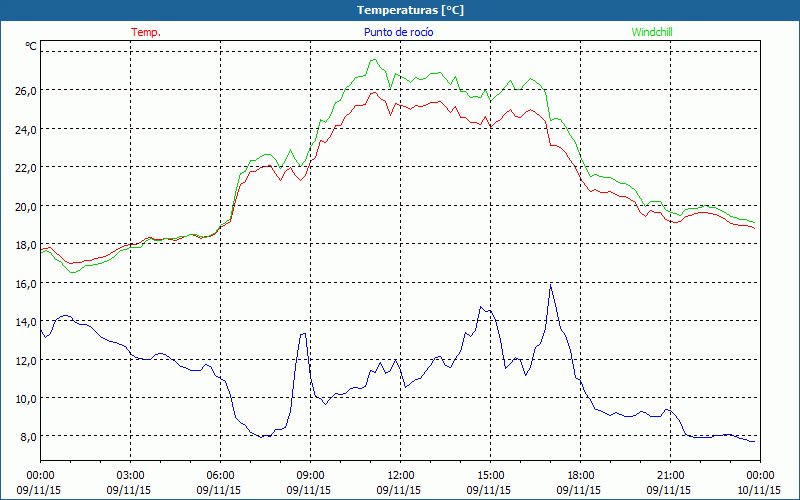Image resolution: width=800 pixels, height=500 pixels.
Task: Click the 16,0 y-axis label
Action: 26,283
